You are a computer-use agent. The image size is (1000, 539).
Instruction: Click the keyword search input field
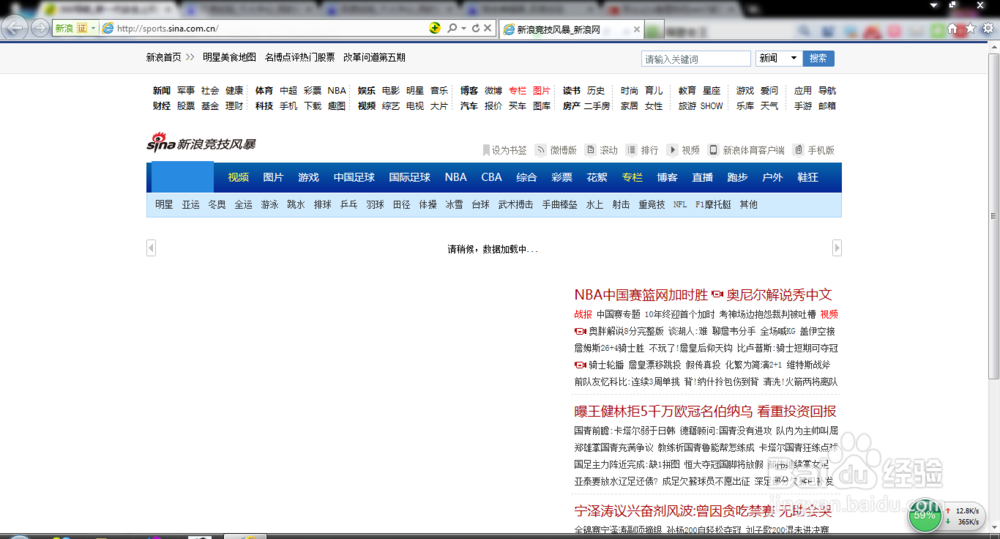pos(696,59)
